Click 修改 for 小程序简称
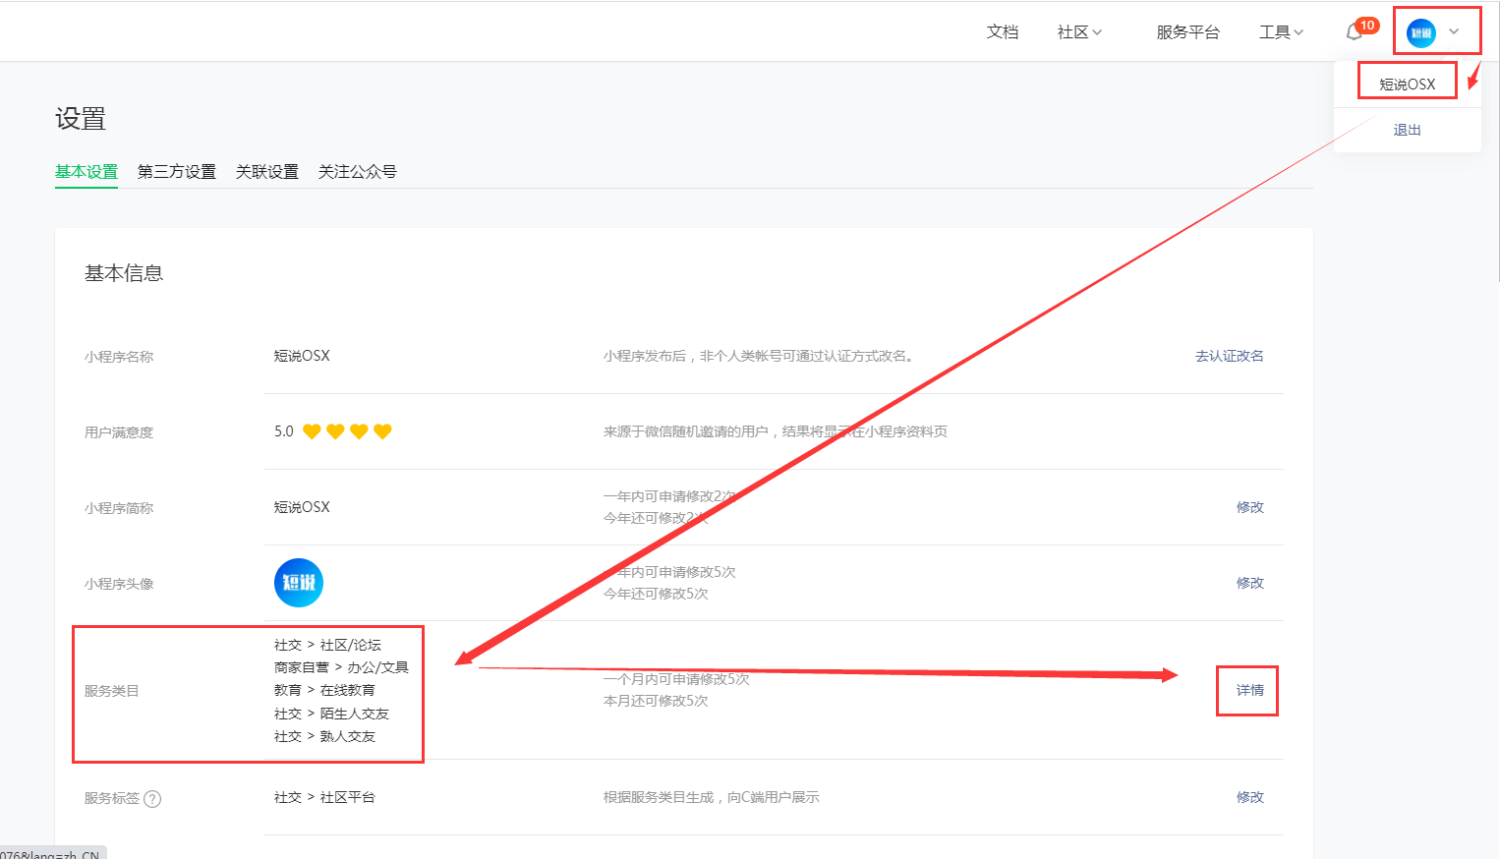This screenshot has height=859, width=1500. coord(1250,507)
